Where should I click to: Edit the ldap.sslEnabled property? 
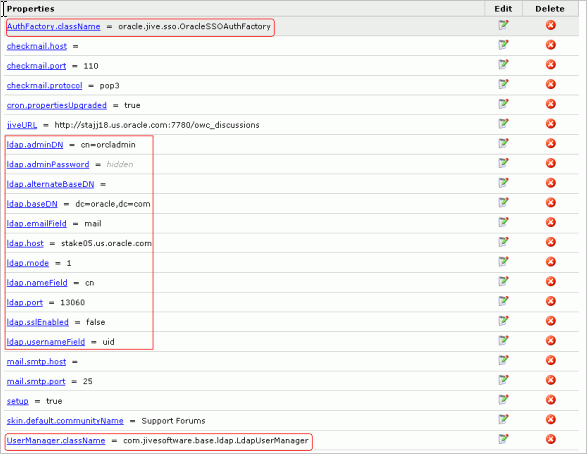pos(504,321)
